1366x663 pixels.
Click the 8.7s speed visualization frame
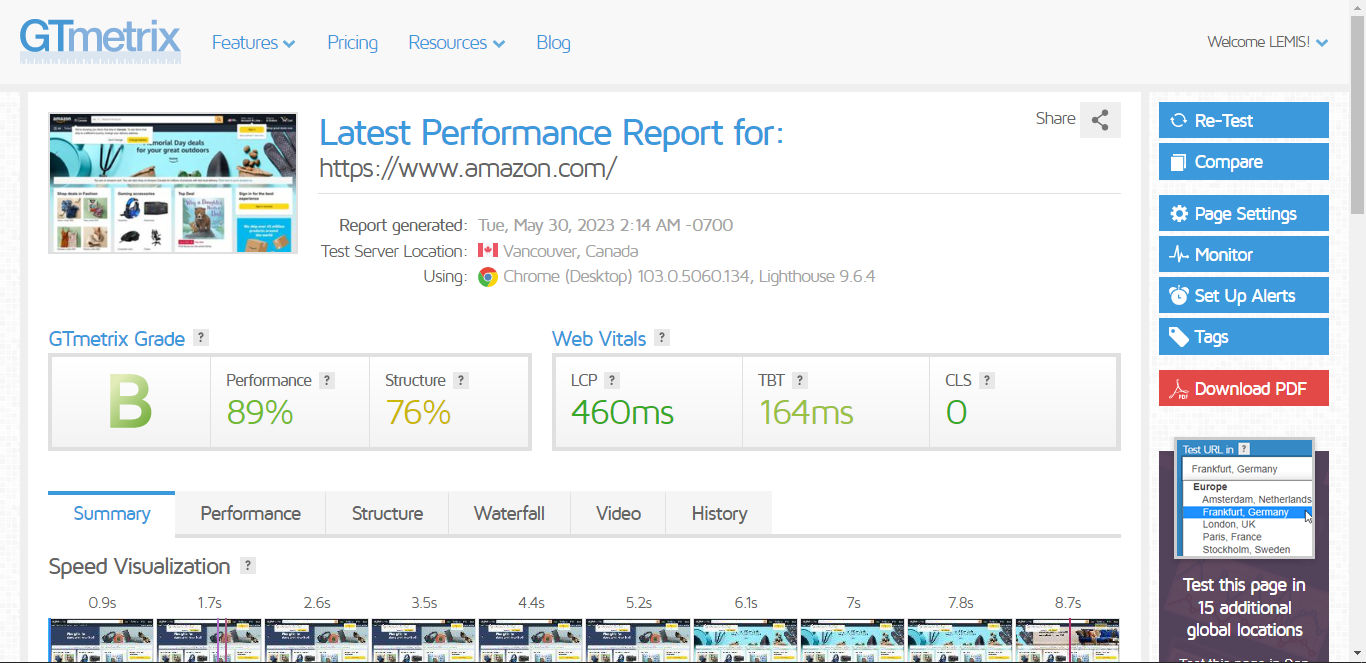[1068, 640]
